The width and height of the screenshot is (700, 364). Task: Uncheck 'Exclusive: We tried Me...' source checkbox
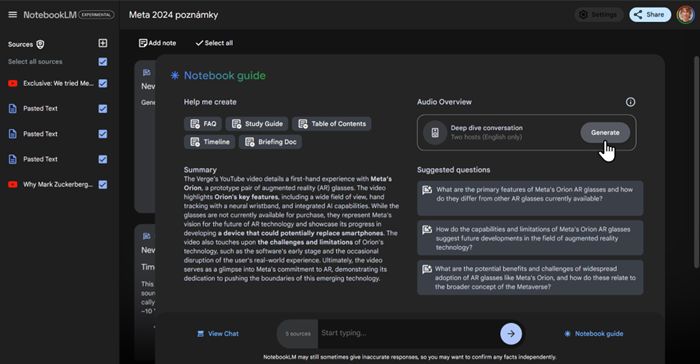tap(103, 84)
